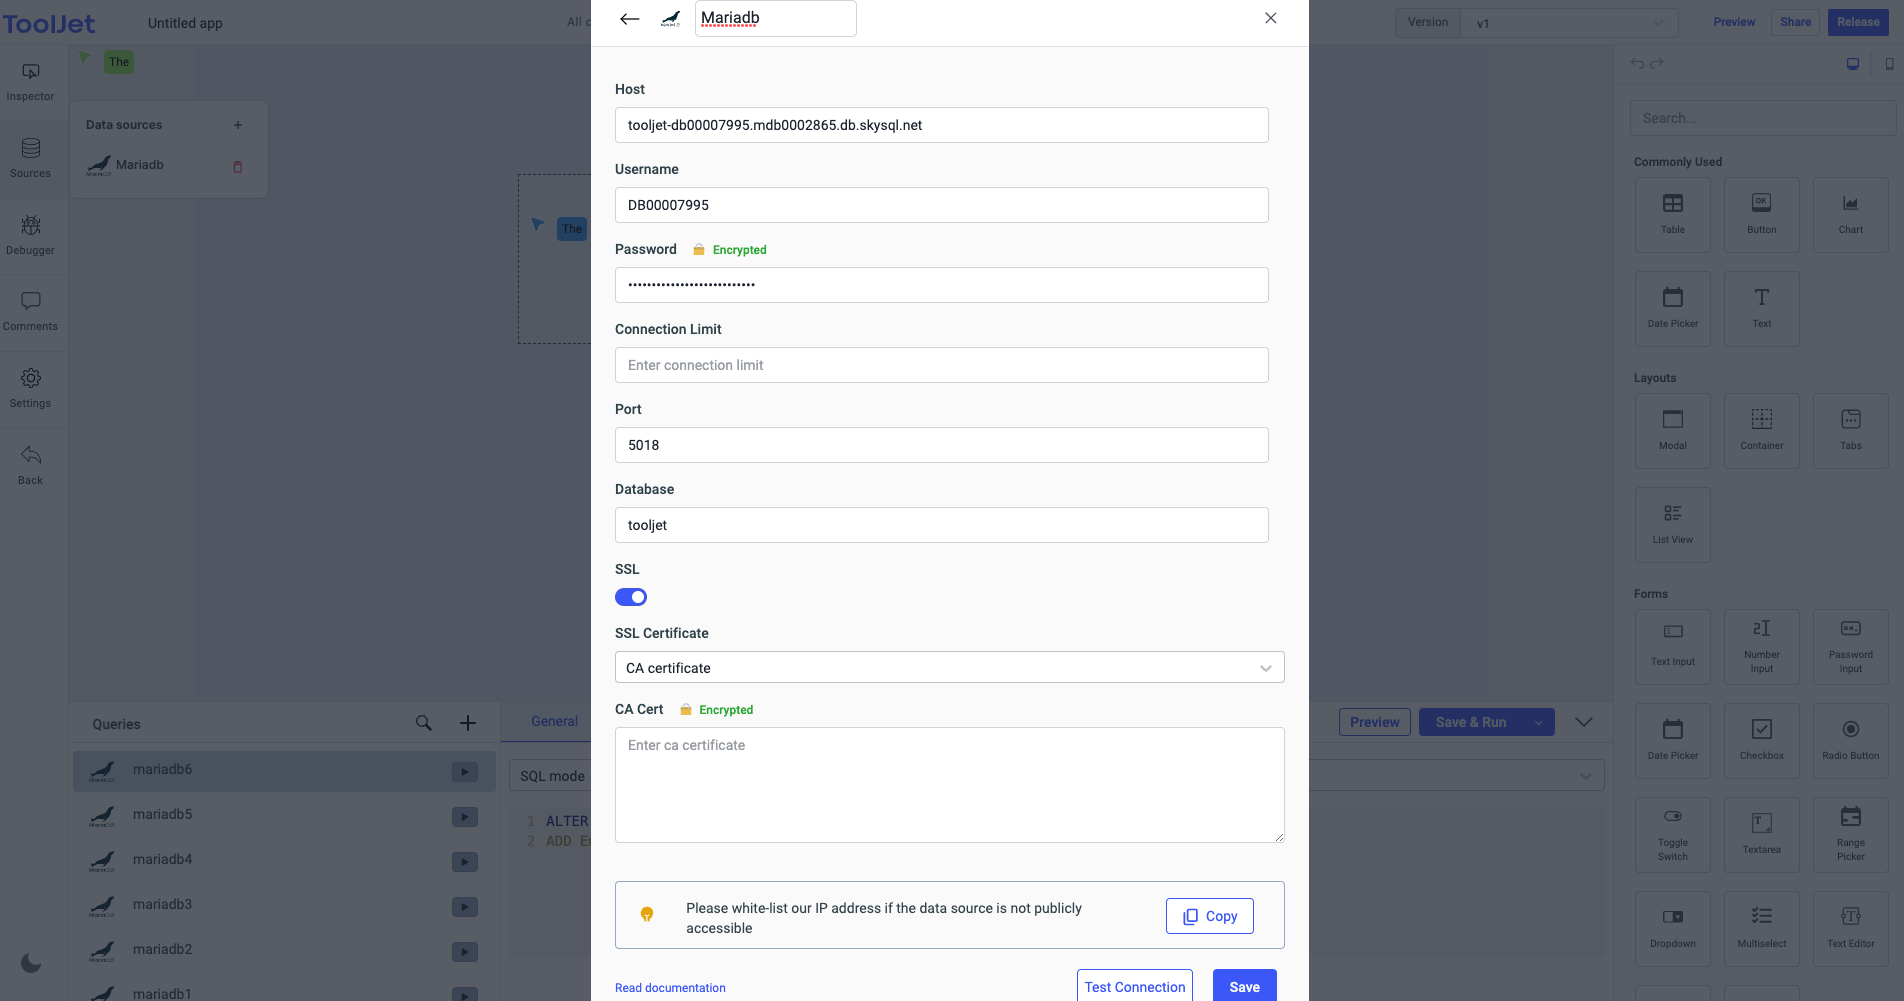Image resolution: width=1904 pixels, height=1001 pixels.
Task: Open the Read documentation link
Action: click(670, 988)
